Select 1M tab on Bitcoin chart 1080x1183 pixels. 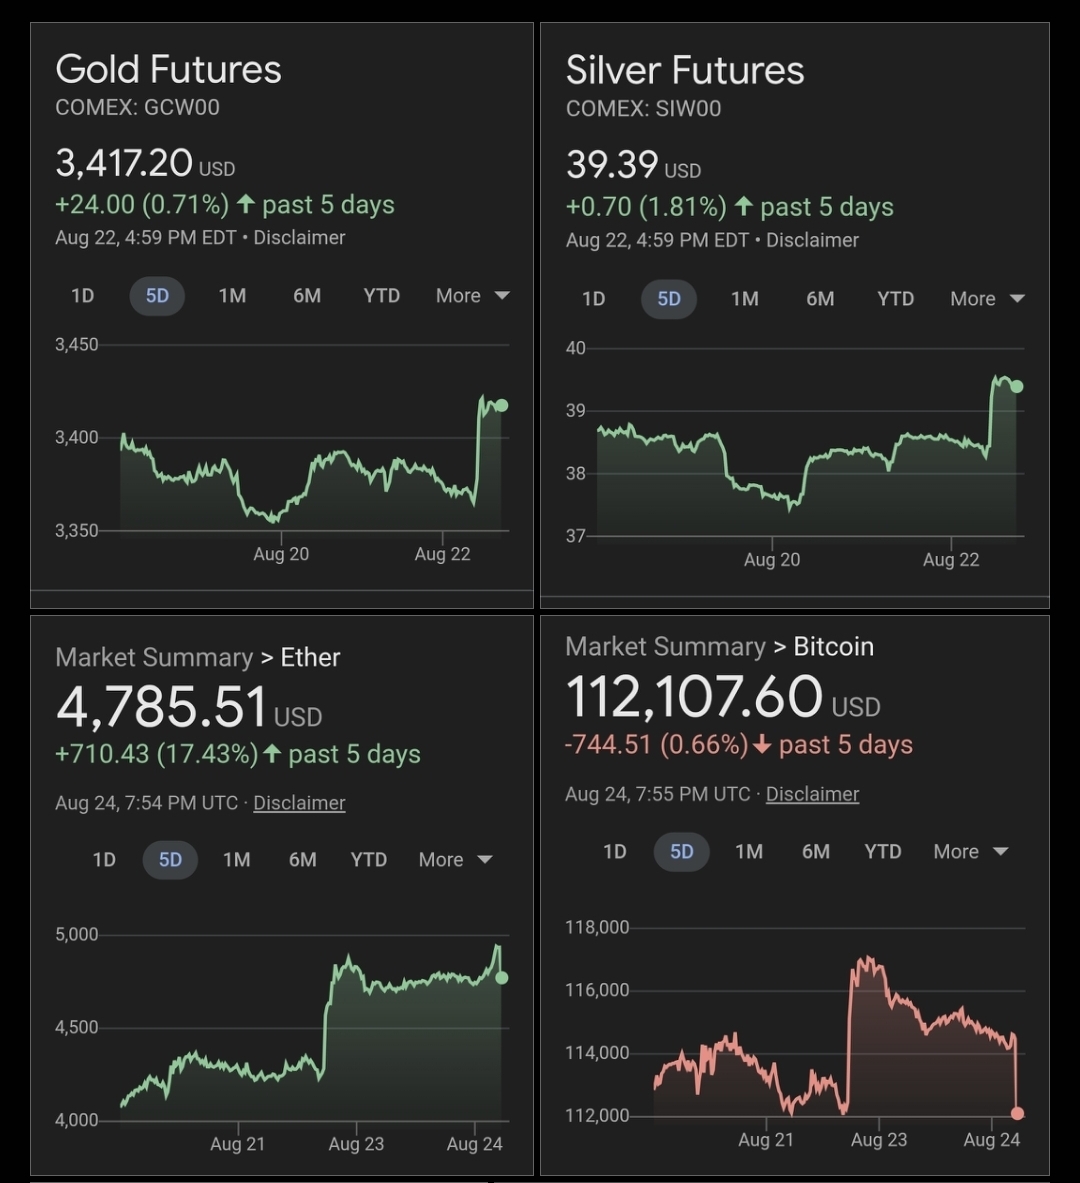(x=749, y=852)
